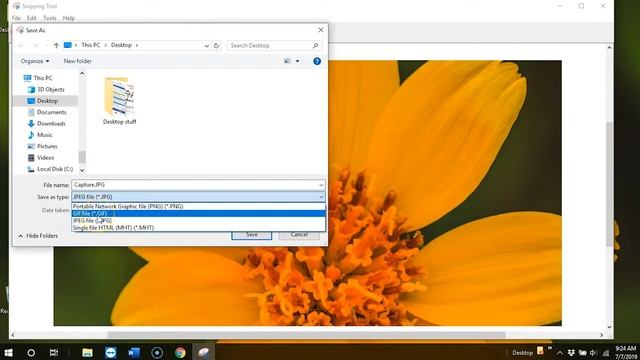The height and width of the screenshot is (360, 640).
Task: Click the volume speaker tray icon
Action: (593, 353)
